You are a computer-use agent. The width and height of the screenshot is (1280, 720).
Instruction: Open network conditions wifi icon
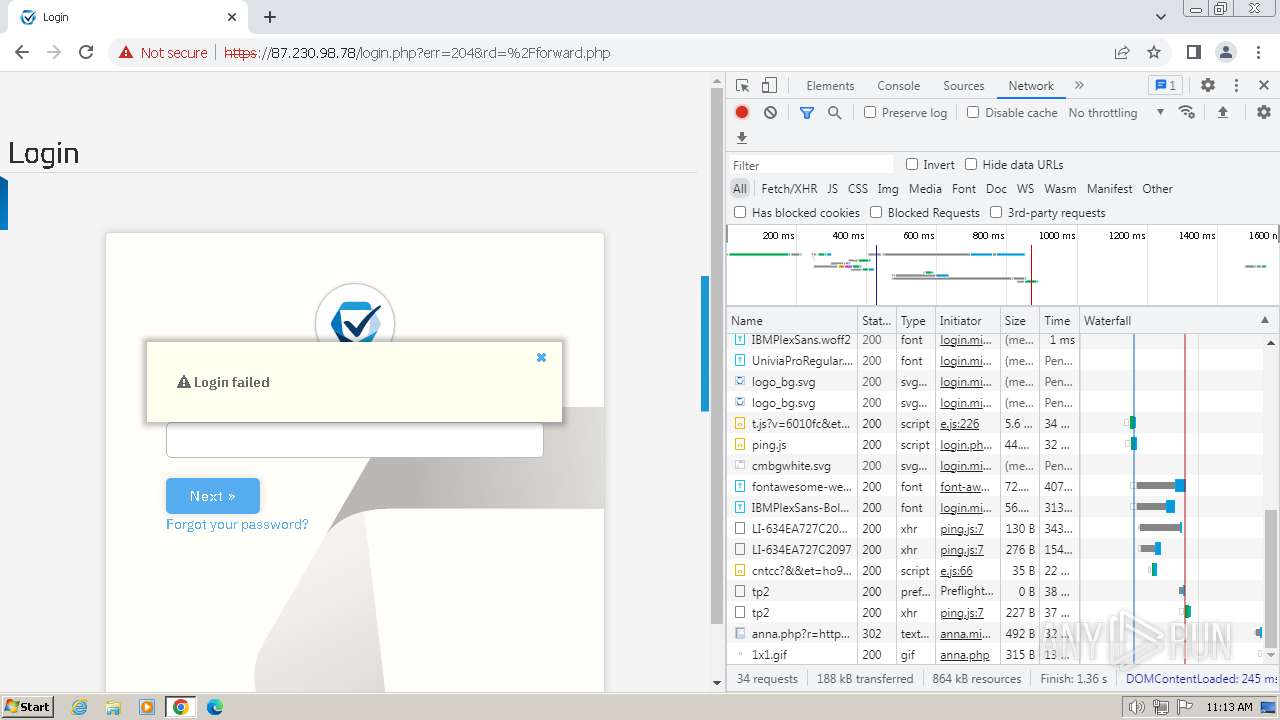tap(1187, 112)
